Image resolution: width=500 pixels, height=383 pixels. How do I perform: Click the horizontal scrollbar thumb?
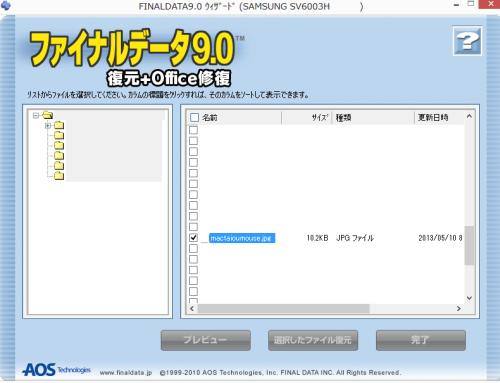pyautogui.click(x=283, y=309)
